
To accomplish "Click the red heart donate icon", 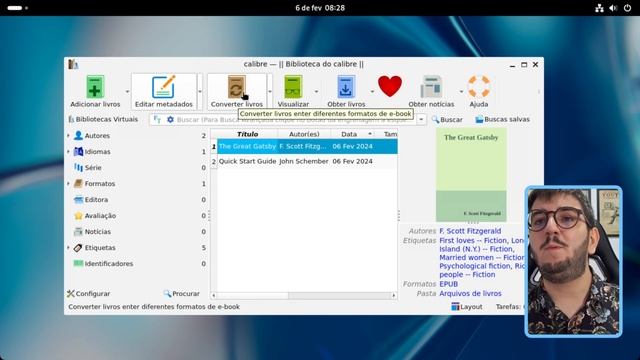I will point(390,86).
